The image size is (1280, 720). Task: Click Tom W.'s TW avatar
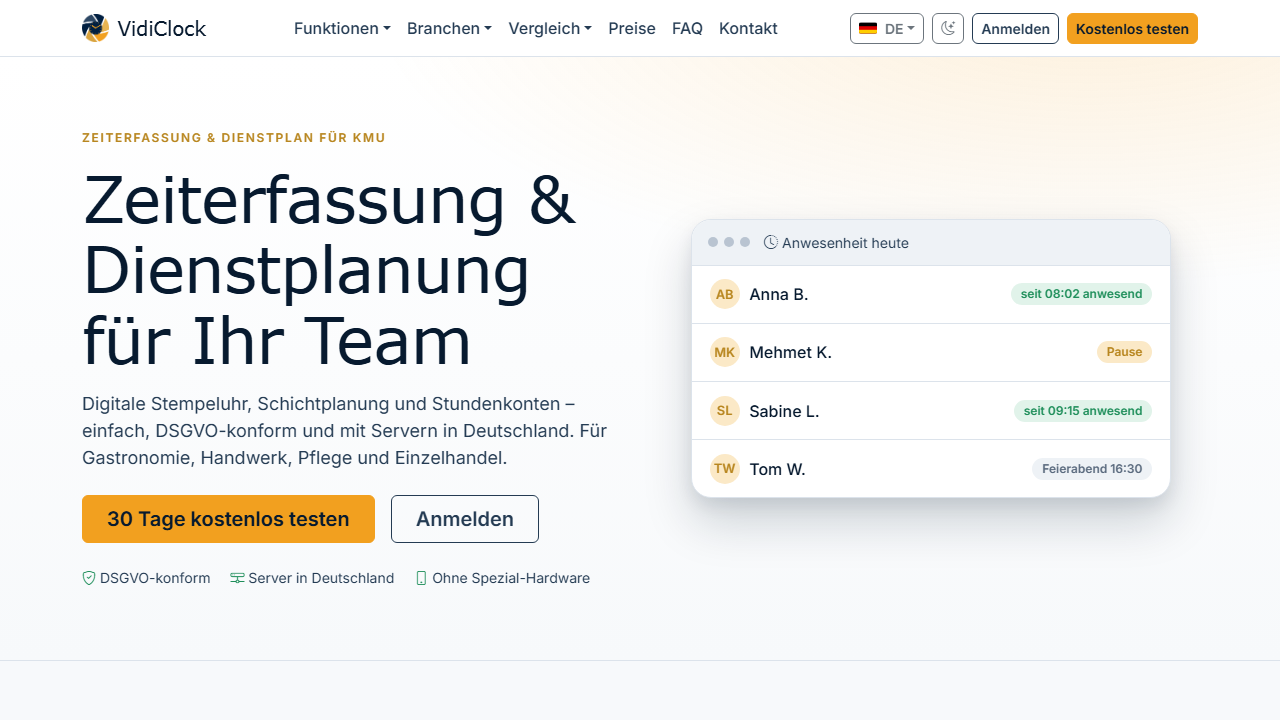[x=725, y=468]
